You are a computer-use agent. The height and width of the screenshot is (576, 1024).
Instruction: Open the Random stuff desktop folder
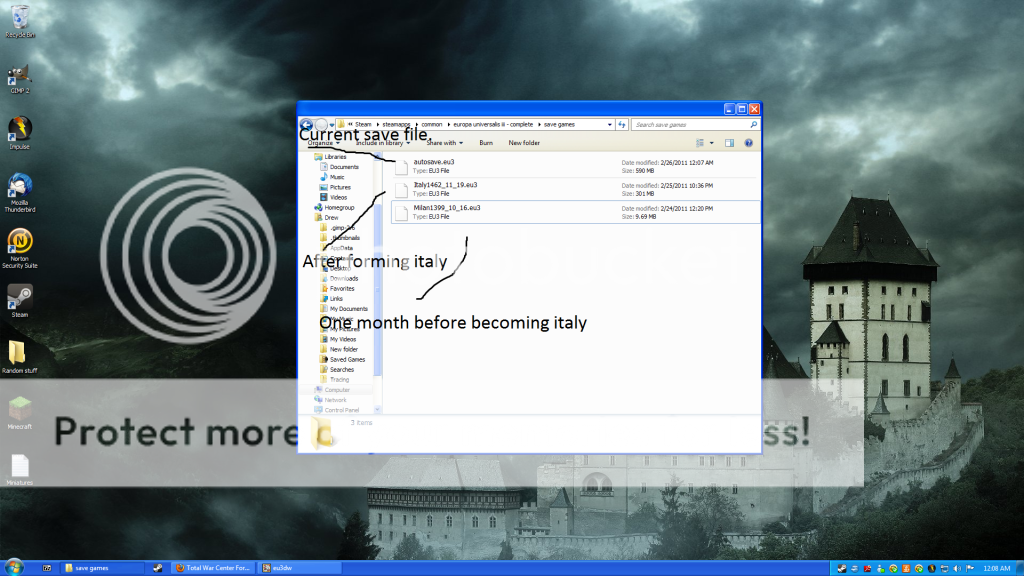click(19, 354)
